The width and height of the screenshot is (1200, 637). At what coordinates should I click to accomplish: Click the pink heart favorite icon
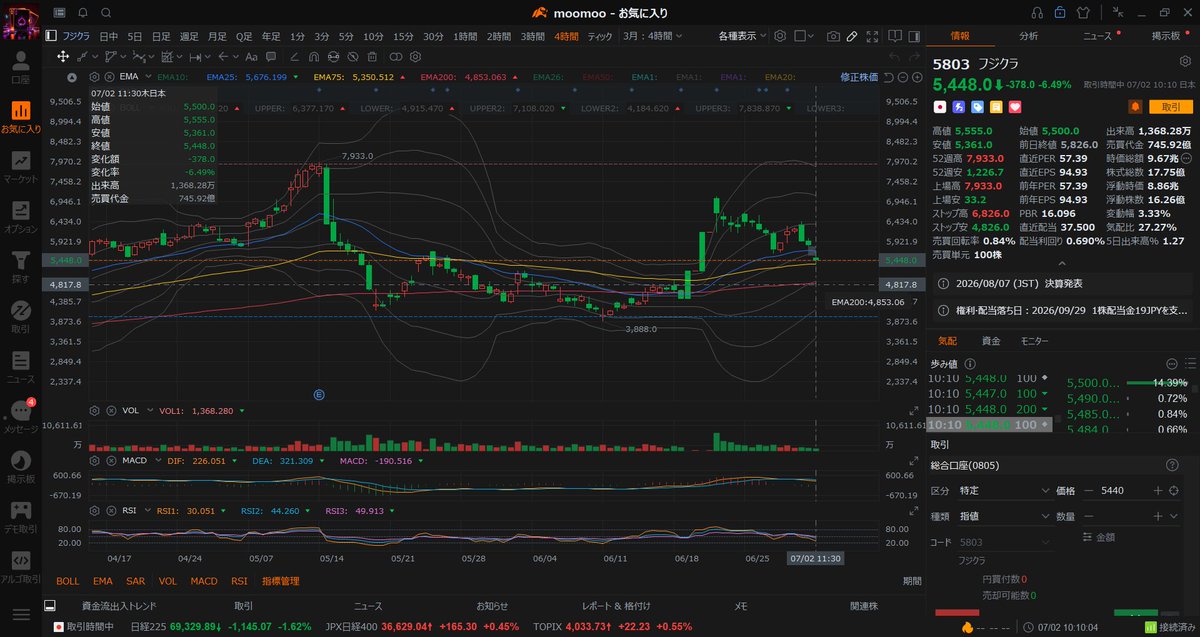coord(1015,106)
